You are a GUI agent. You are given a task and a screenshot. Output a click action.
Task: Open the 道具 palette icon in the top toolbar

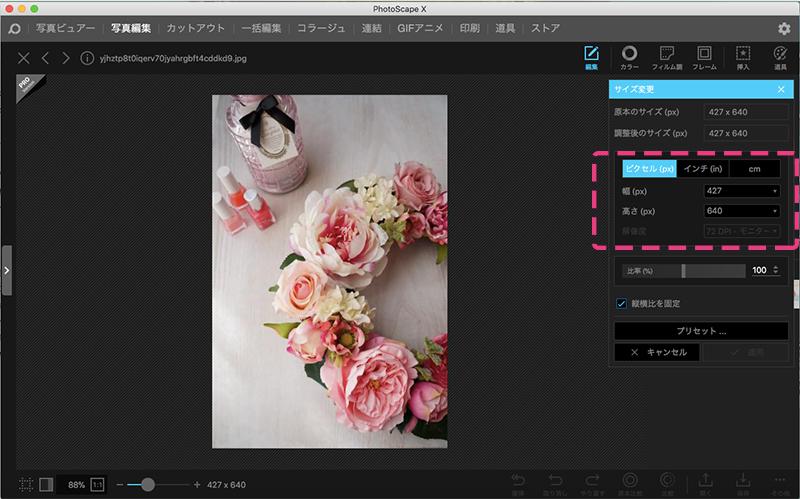coord(780,57)
